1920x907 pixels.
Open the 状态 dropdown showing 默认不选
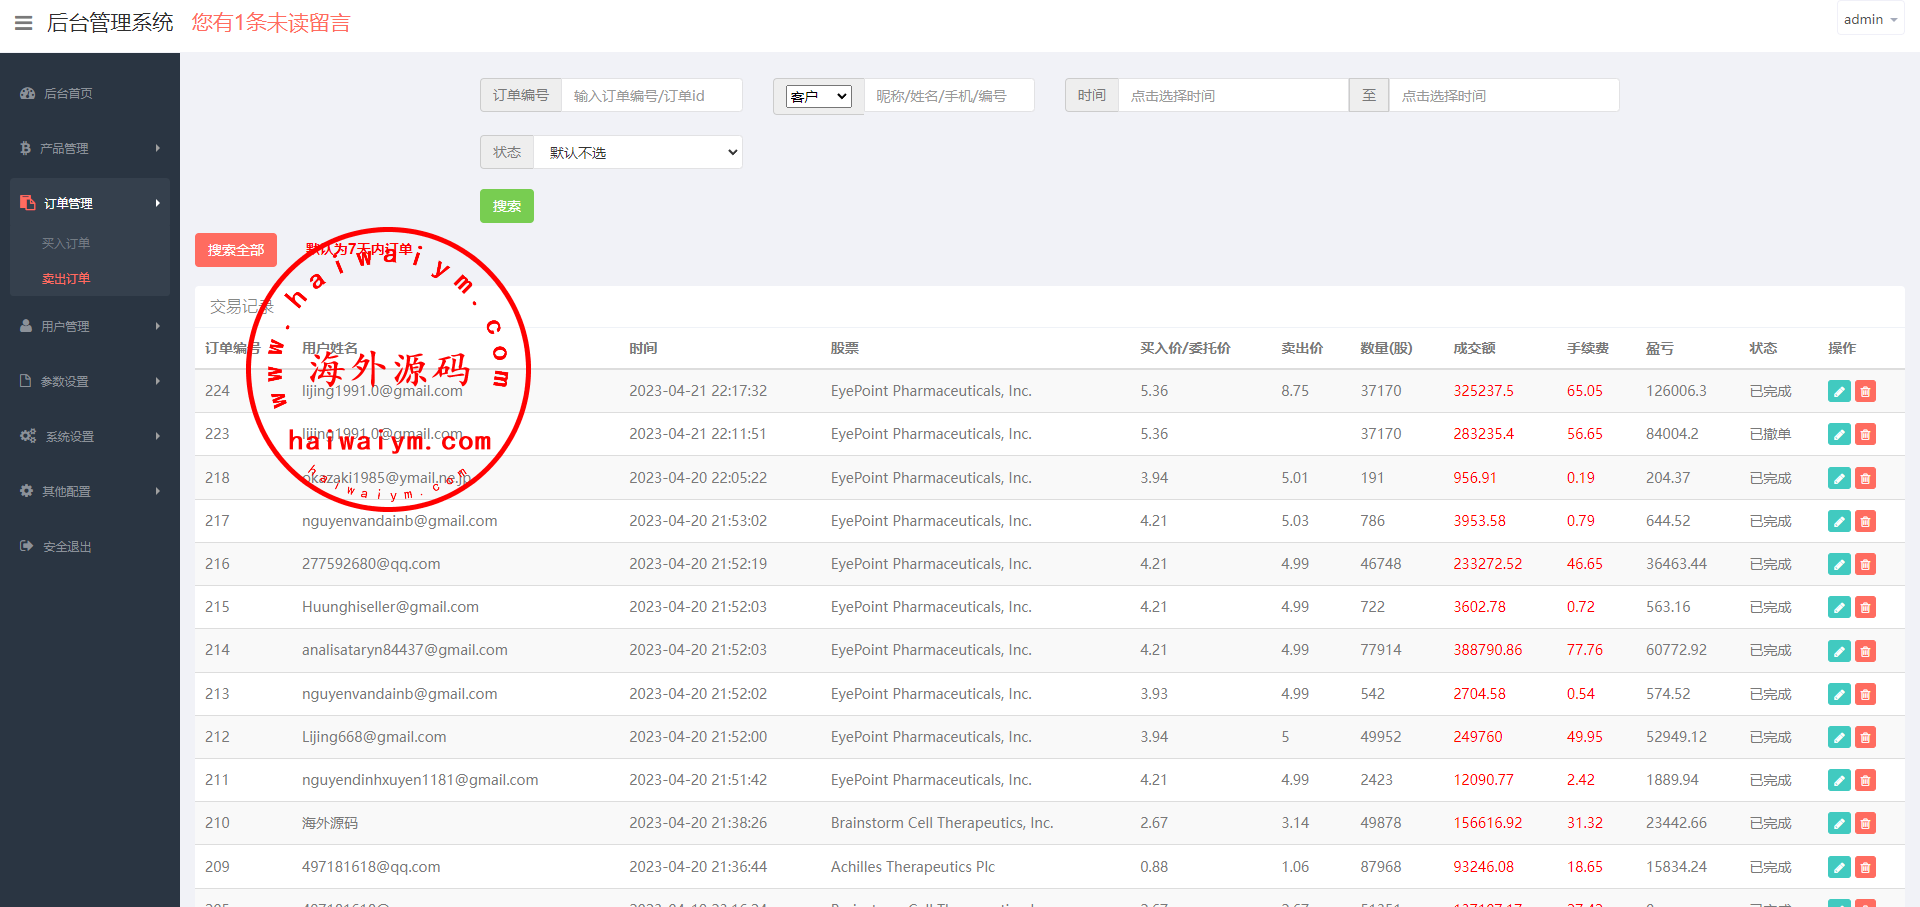[638, 152]
